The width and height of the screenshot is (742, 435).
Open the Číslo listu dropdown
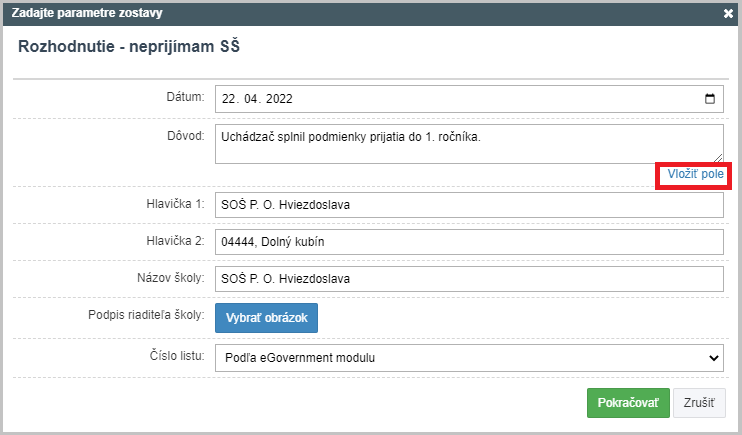click(x=469, y=358)
